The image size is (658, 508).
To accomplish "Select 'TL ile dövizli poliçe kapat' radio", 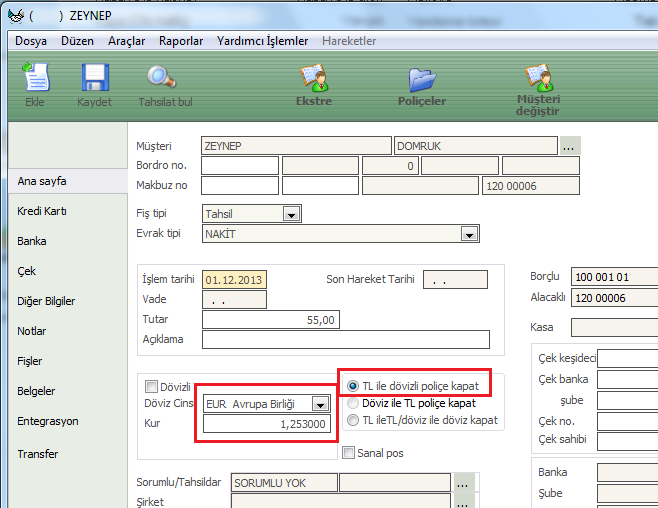I will [352, 385].
